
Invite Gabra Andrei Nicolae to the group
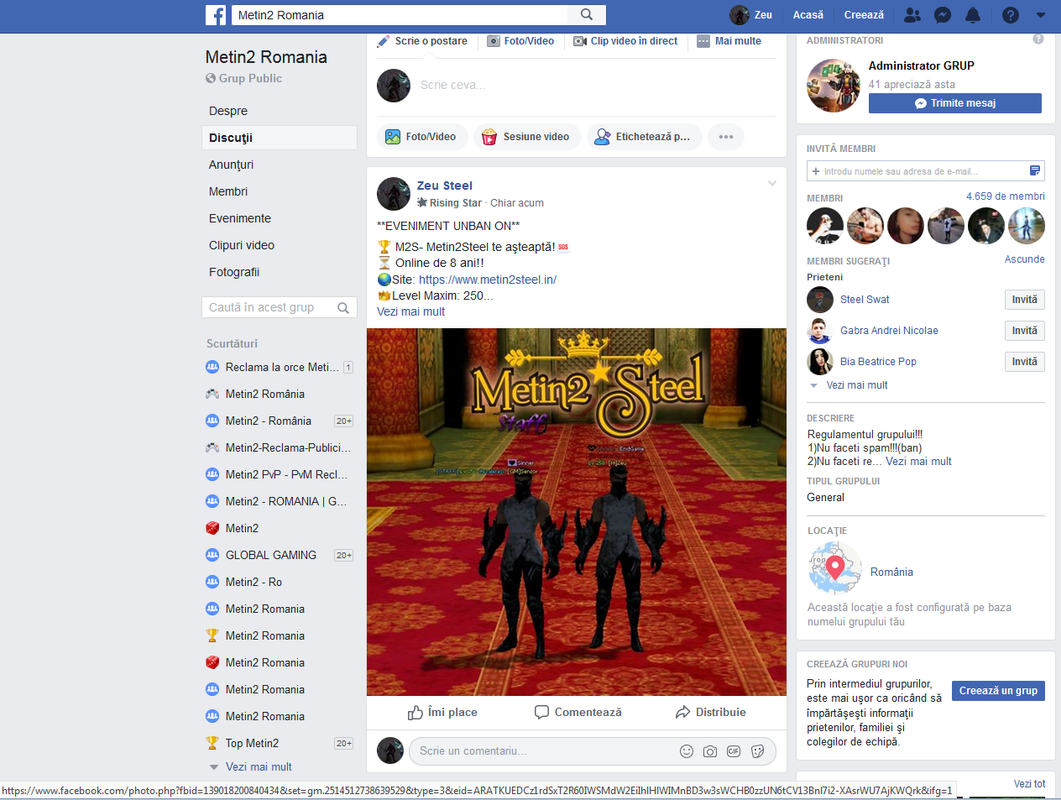coord(1024,330)
